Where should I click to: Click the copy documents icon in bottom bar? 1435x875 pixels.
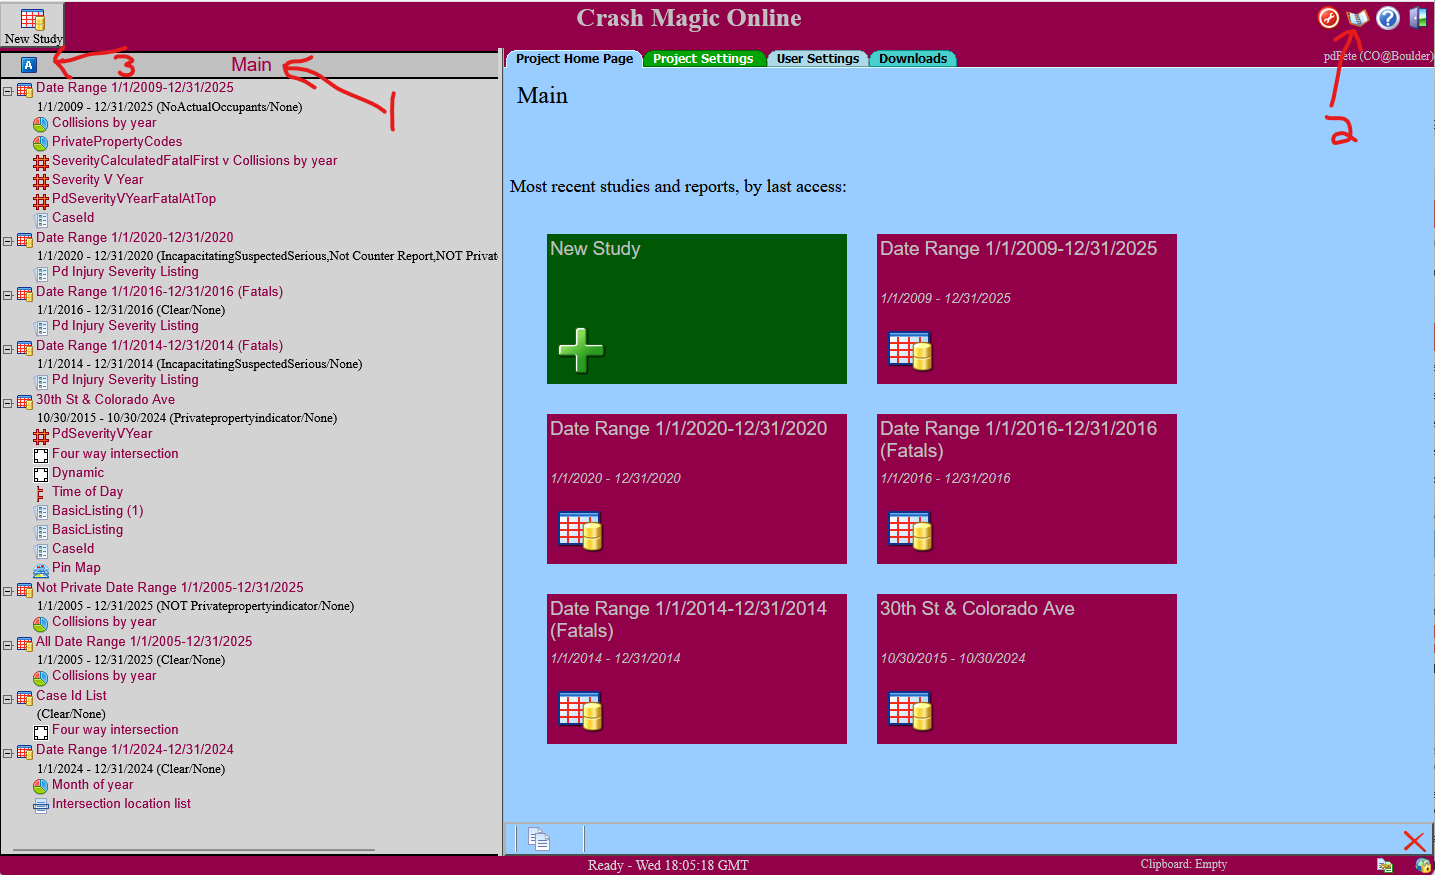539,839
